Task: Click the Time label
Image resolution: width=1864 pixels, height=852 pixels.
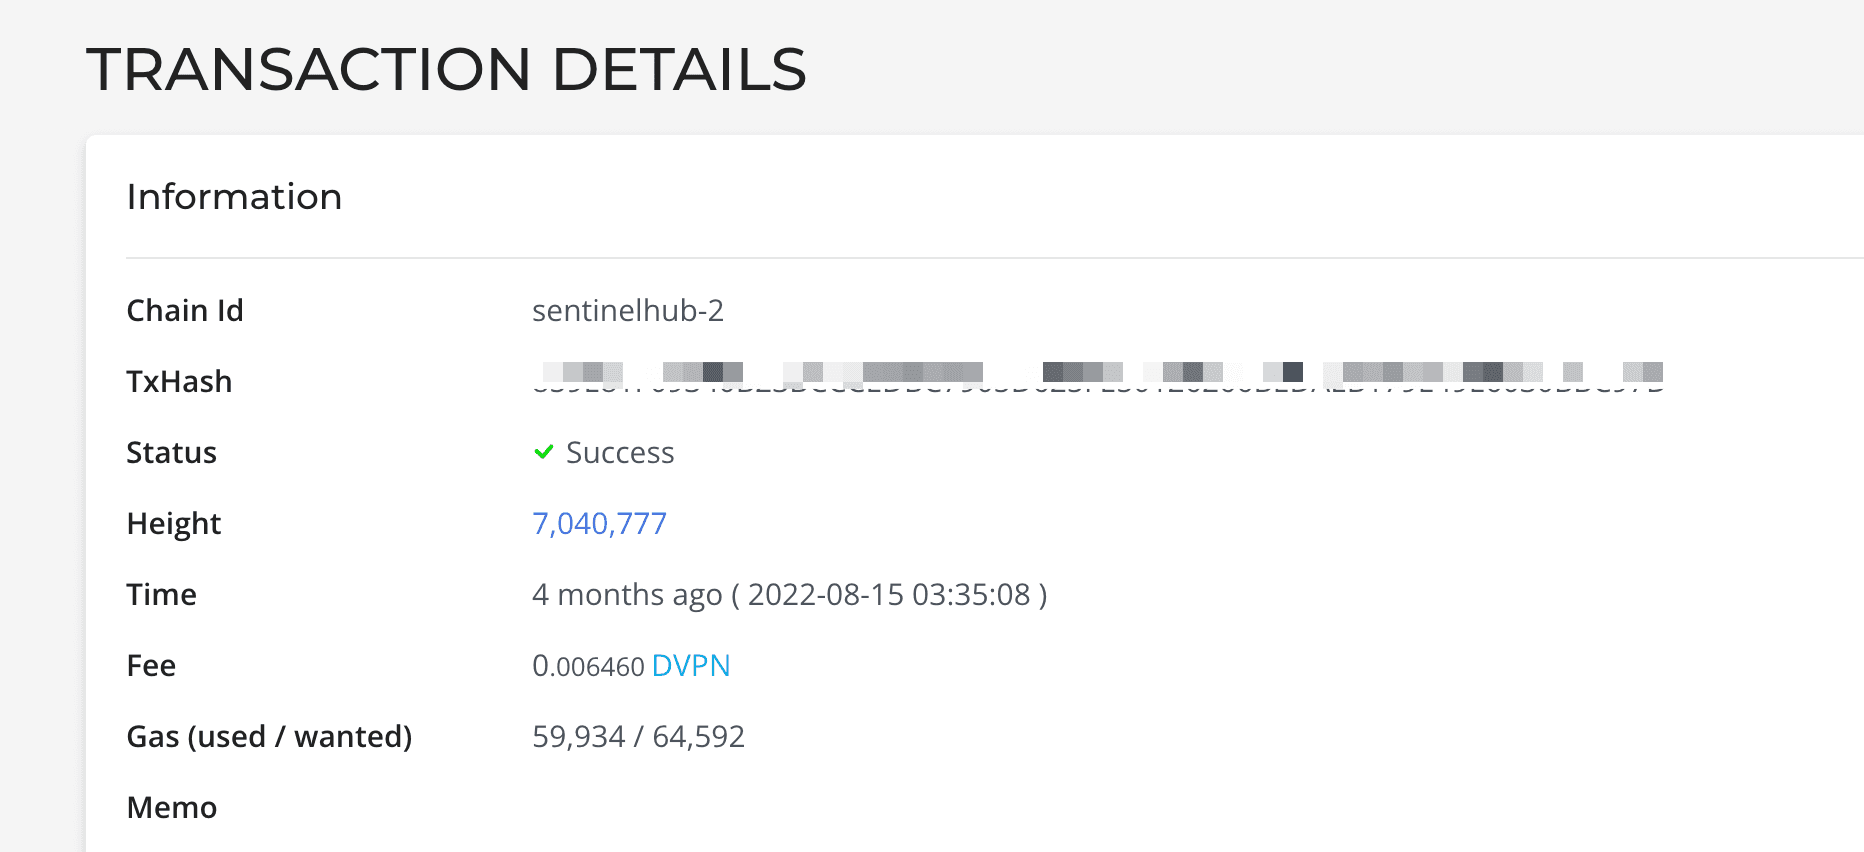Action: [x=161, y=595]
